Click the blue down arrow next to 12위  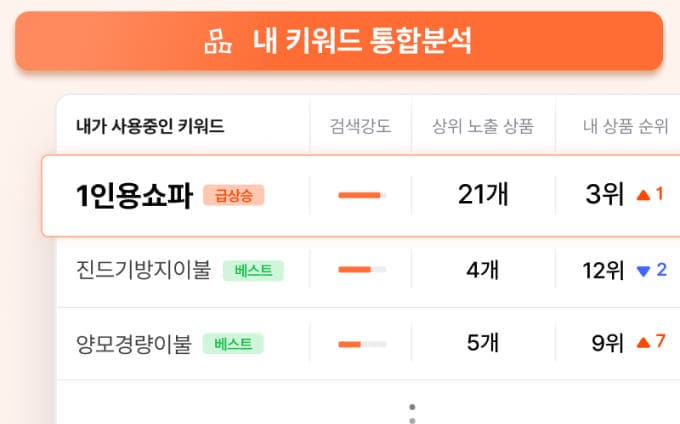643,271
